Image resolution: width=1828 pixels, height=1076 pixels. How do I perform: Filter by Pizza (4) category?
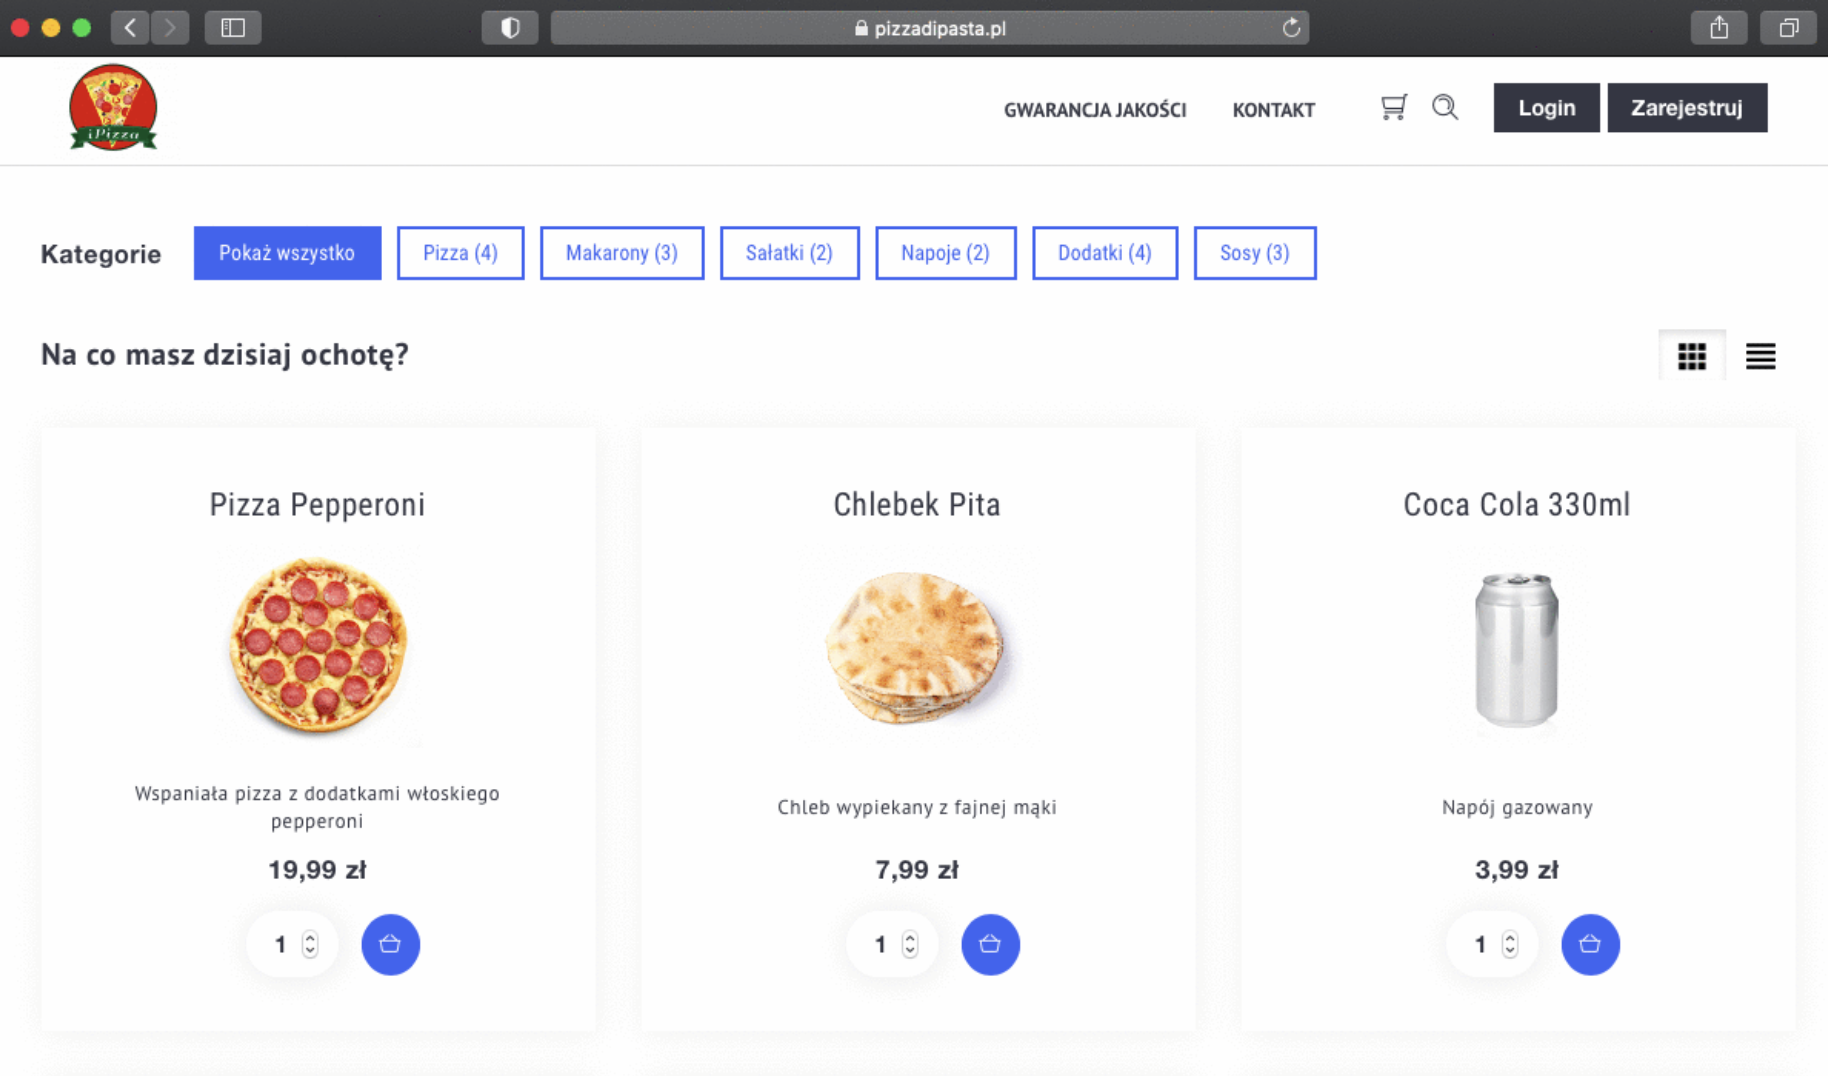[x=460, y=253]
